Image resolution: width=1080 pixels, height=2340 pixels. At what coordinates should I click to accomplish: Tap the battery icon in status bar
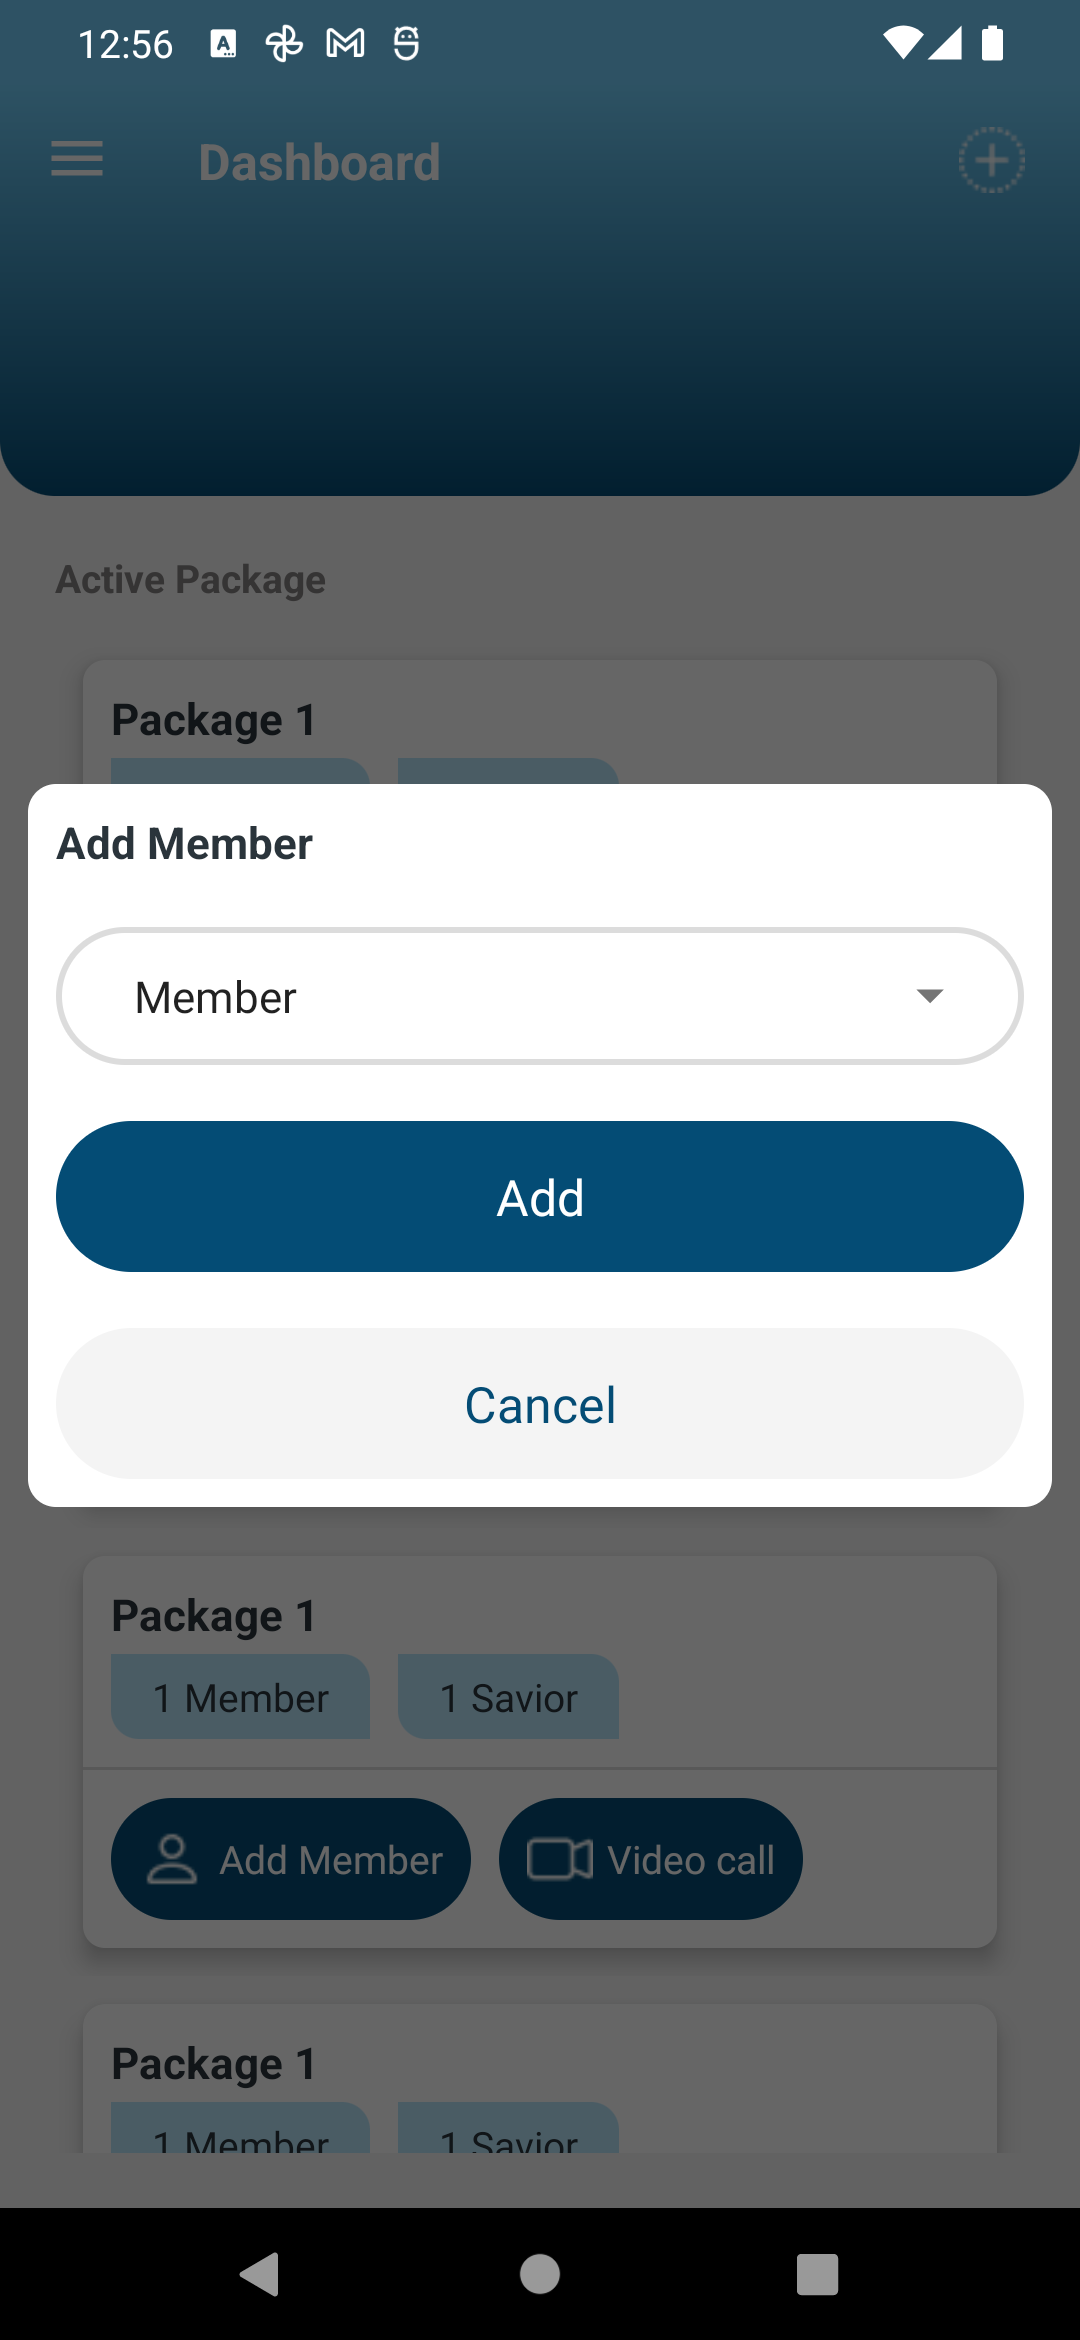(x=992, y=44)
